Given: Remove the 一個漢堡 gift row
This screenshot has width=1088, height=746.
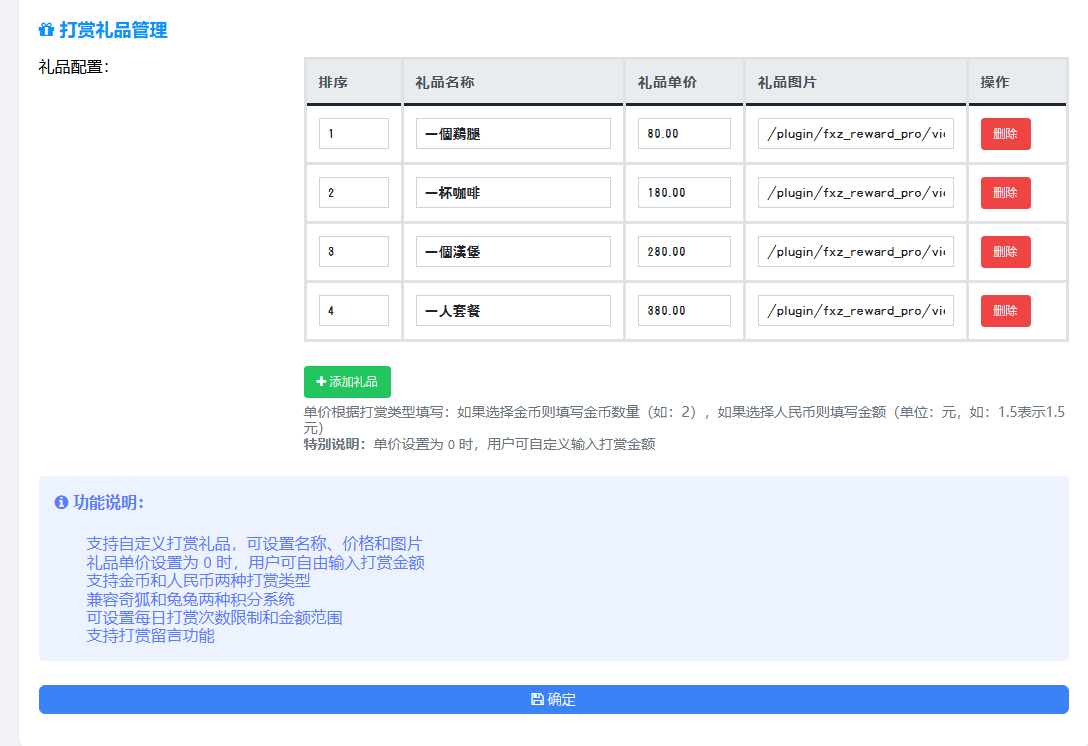Looking at the screenshot, I should 1005,252.
